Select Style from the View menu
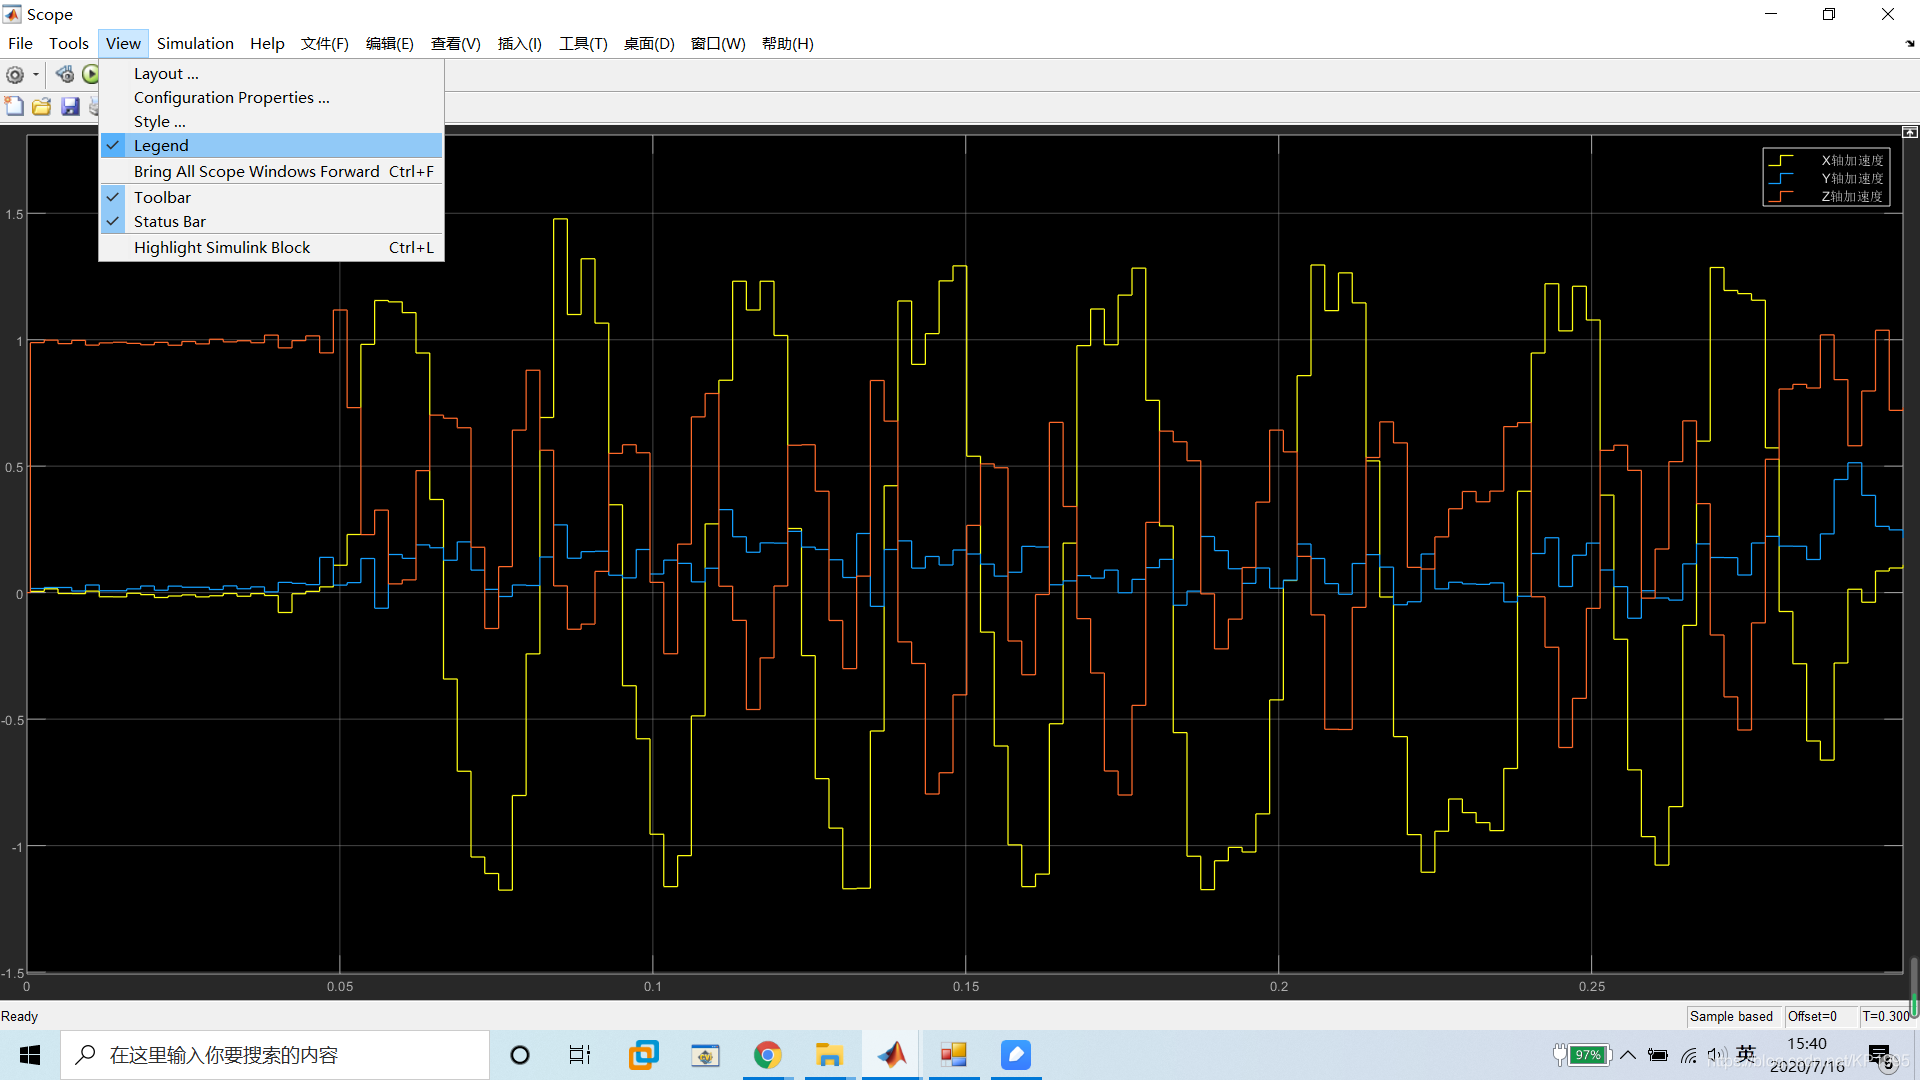The width and height of the screenshot is (1920, 1080). [159, 122]
